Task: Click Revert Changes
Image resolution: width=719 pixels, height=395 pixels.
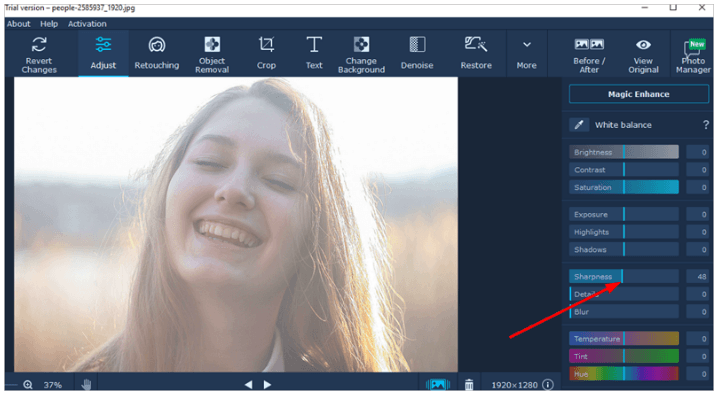Action: coord(39,54)
